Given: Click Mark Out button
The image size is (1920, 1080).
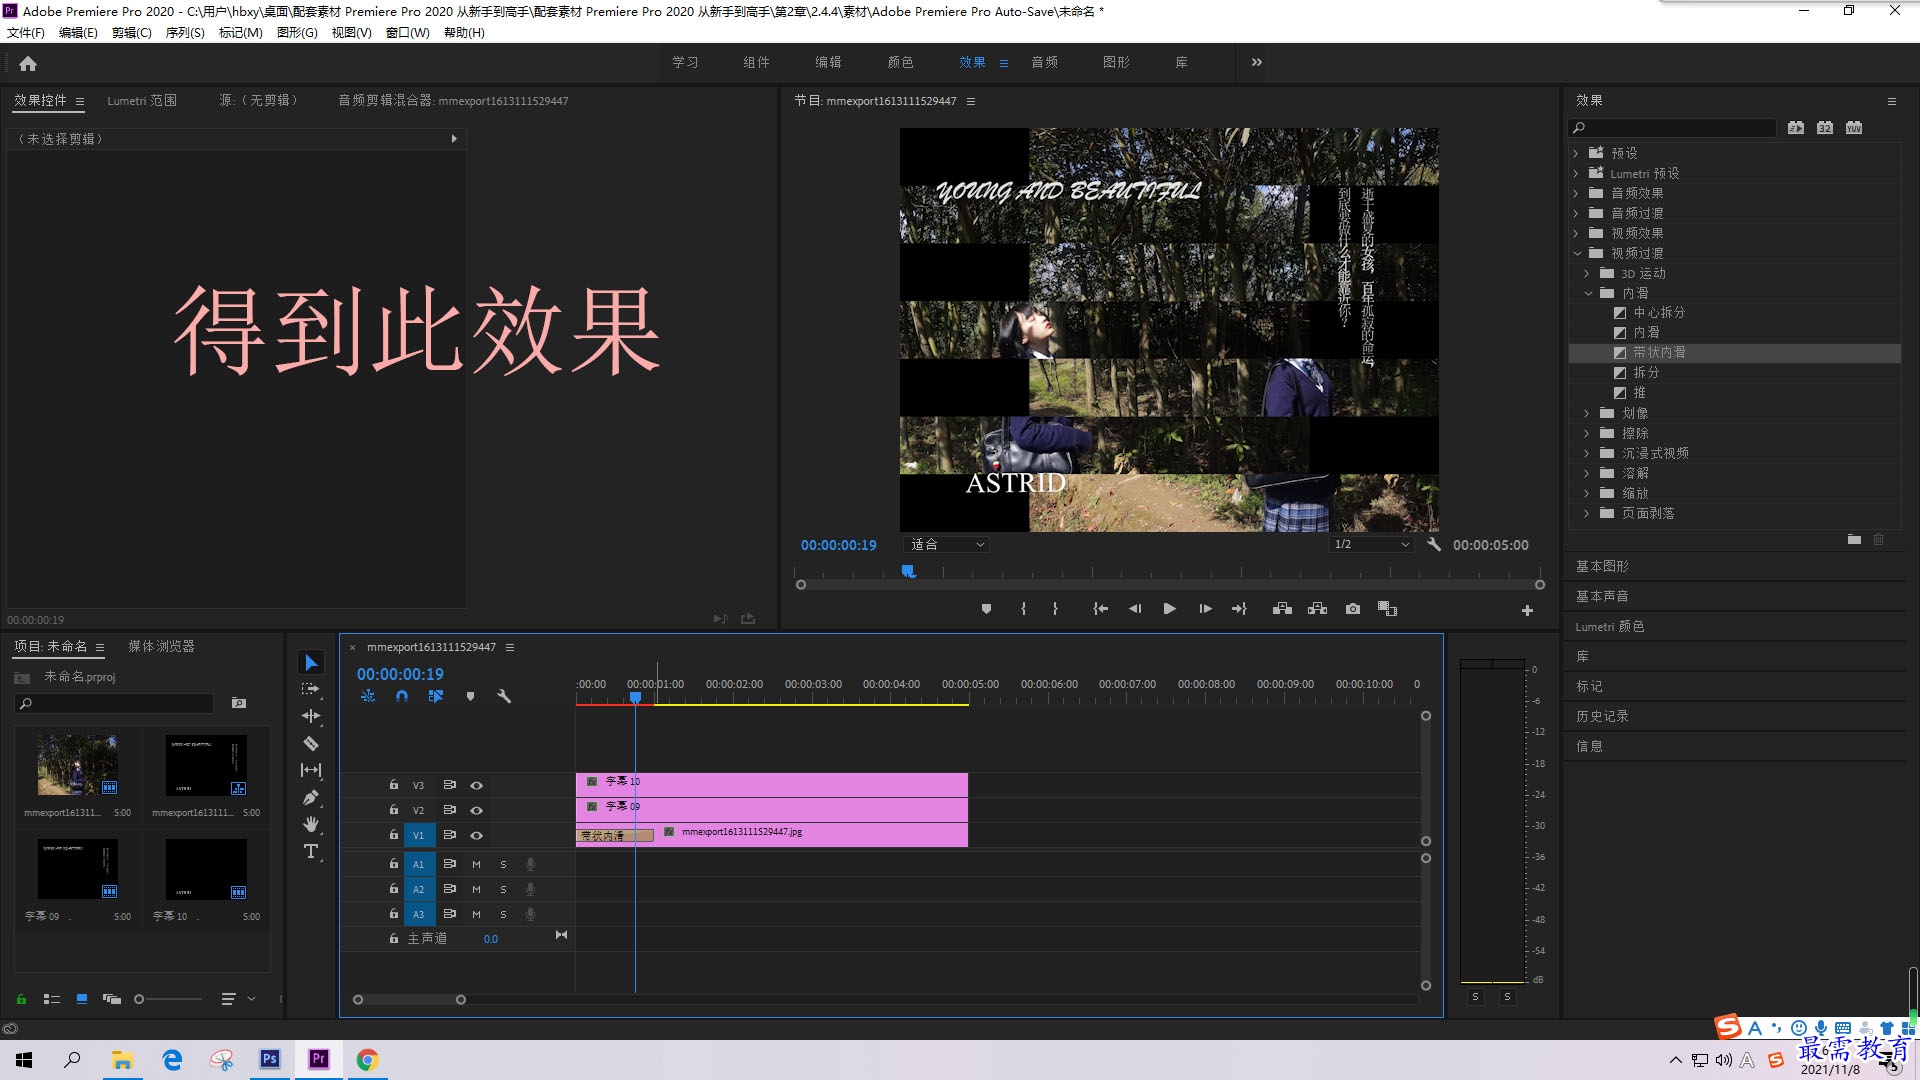Looking at the screenshot, I should (x=1055, y=609).
